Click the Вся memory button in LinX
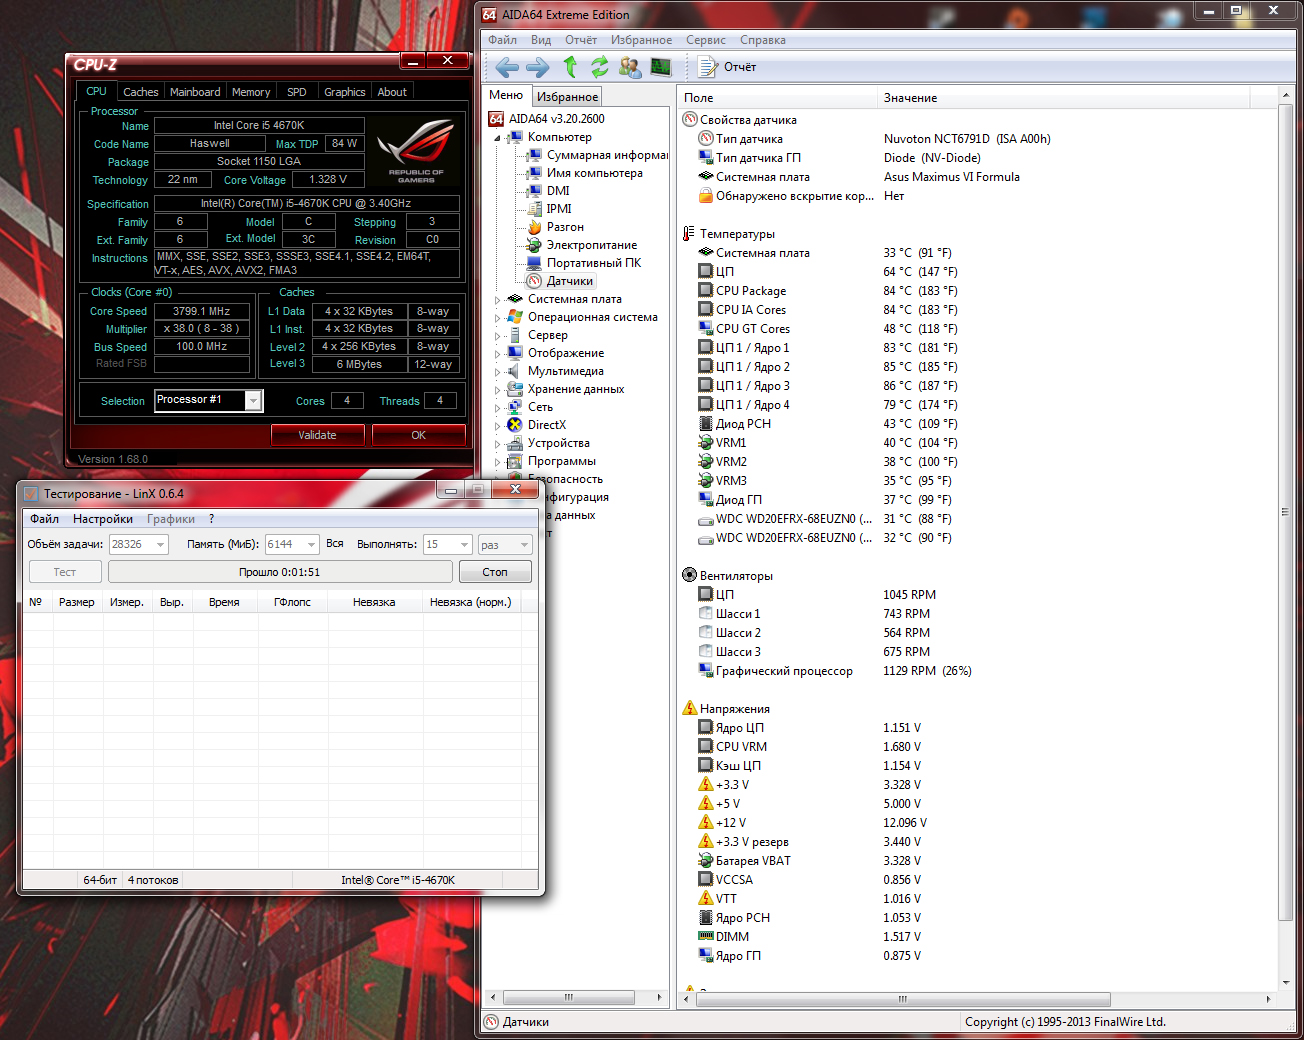 [335, 544]
